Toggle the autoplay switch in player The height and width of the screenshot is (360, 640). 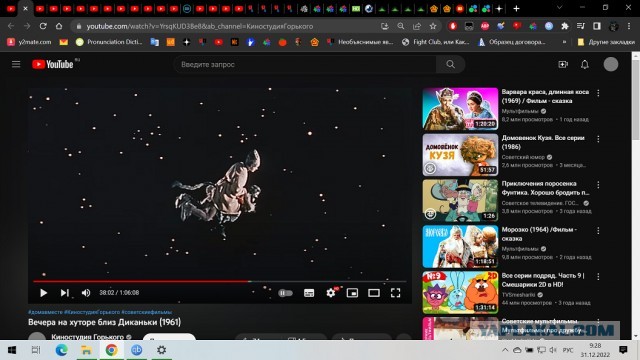(x=285, y=293)
